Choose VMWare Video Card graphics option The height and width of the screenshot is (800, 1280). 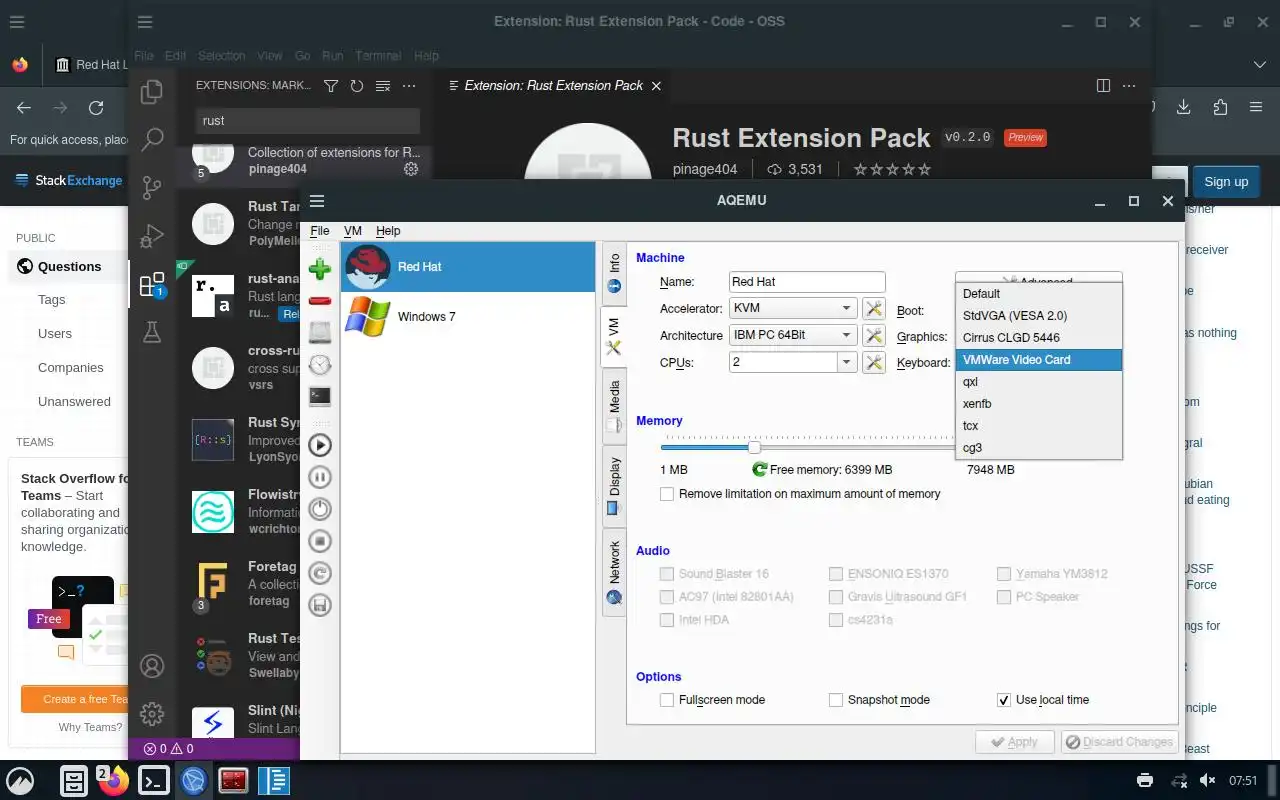click(x=1038, y=360)
